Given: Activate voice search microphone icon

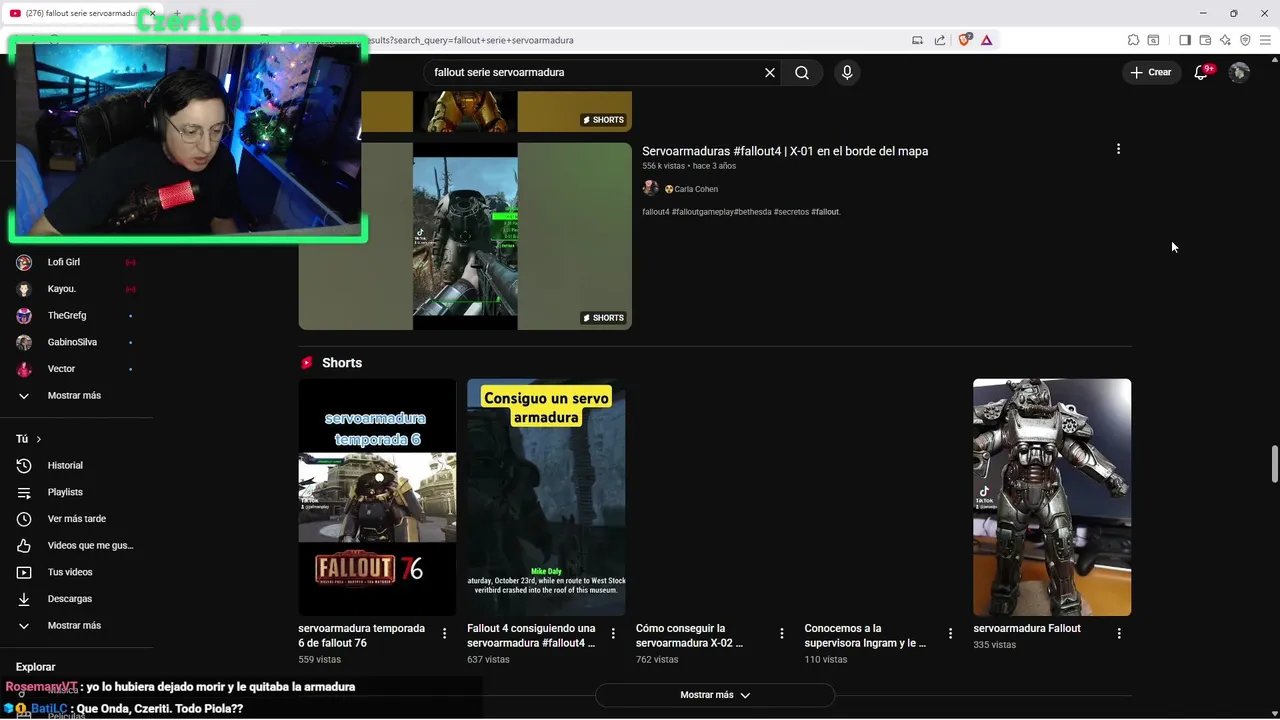Looking at the screenshot, I should [x=847, y=73].
